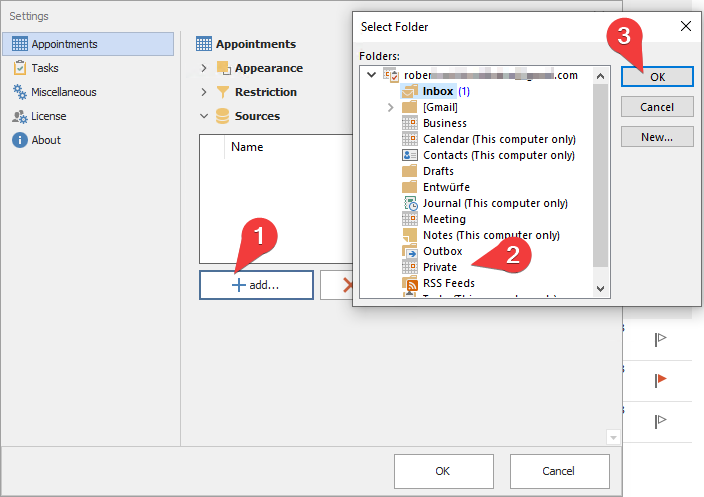Select the Meeting calendar folder

click(444, 219)
